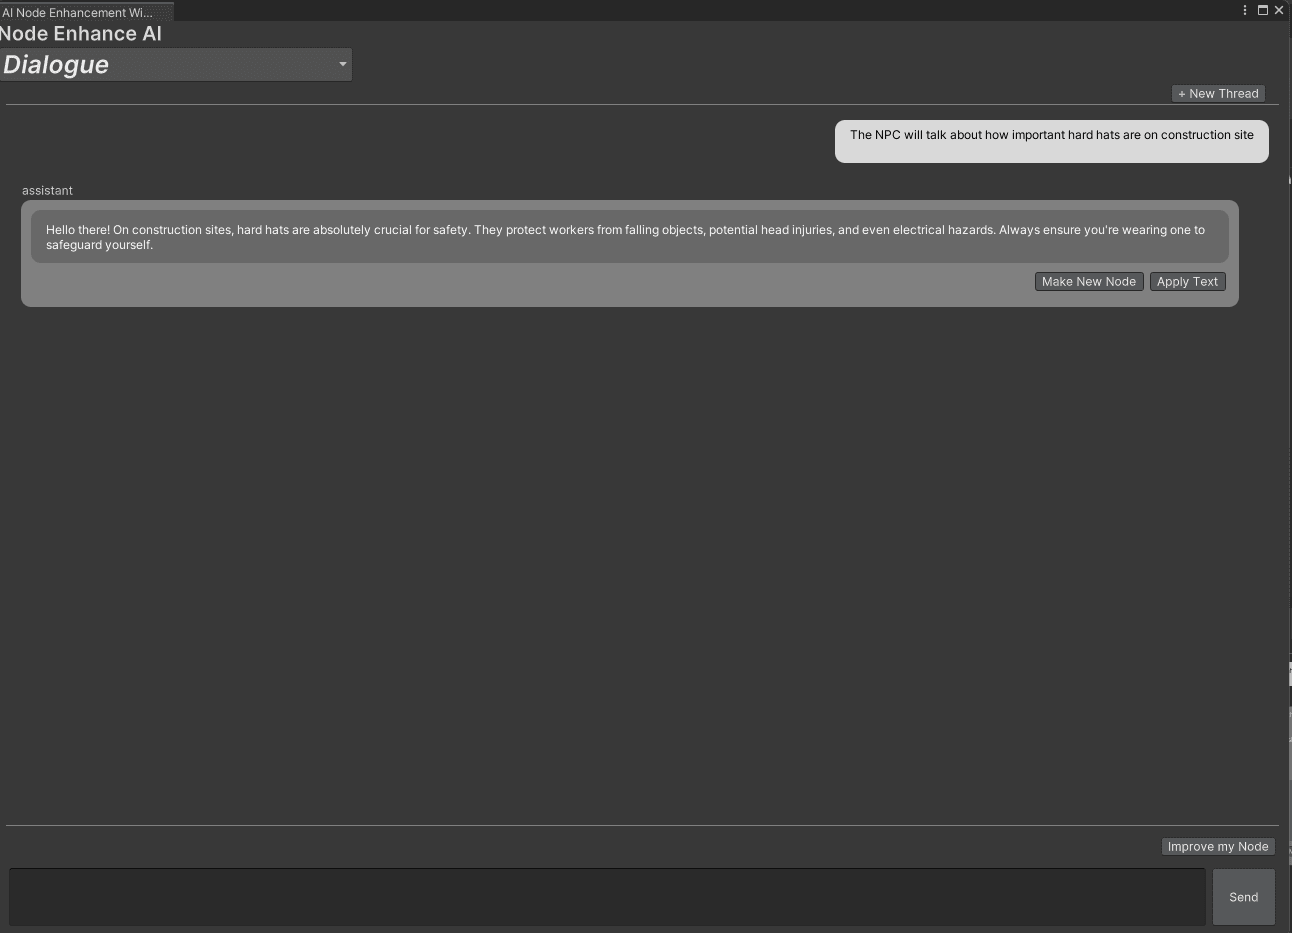Open the window options kebab menu
Viewport: 1292px width, 933px height.
coord(1245,10)
